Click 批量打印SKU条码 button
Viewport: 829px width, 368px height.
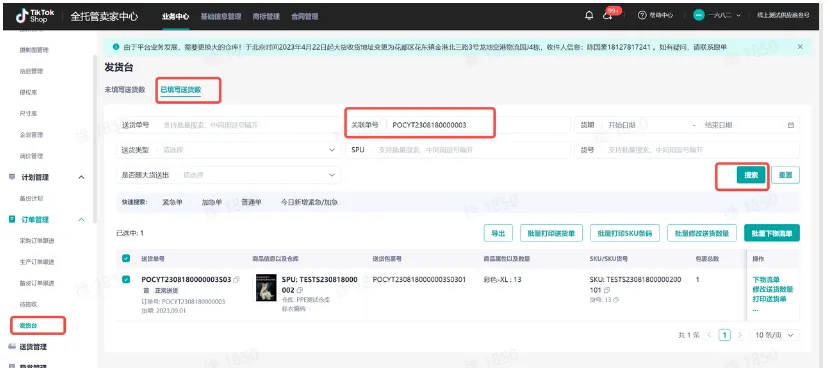[x=624, y=233]
